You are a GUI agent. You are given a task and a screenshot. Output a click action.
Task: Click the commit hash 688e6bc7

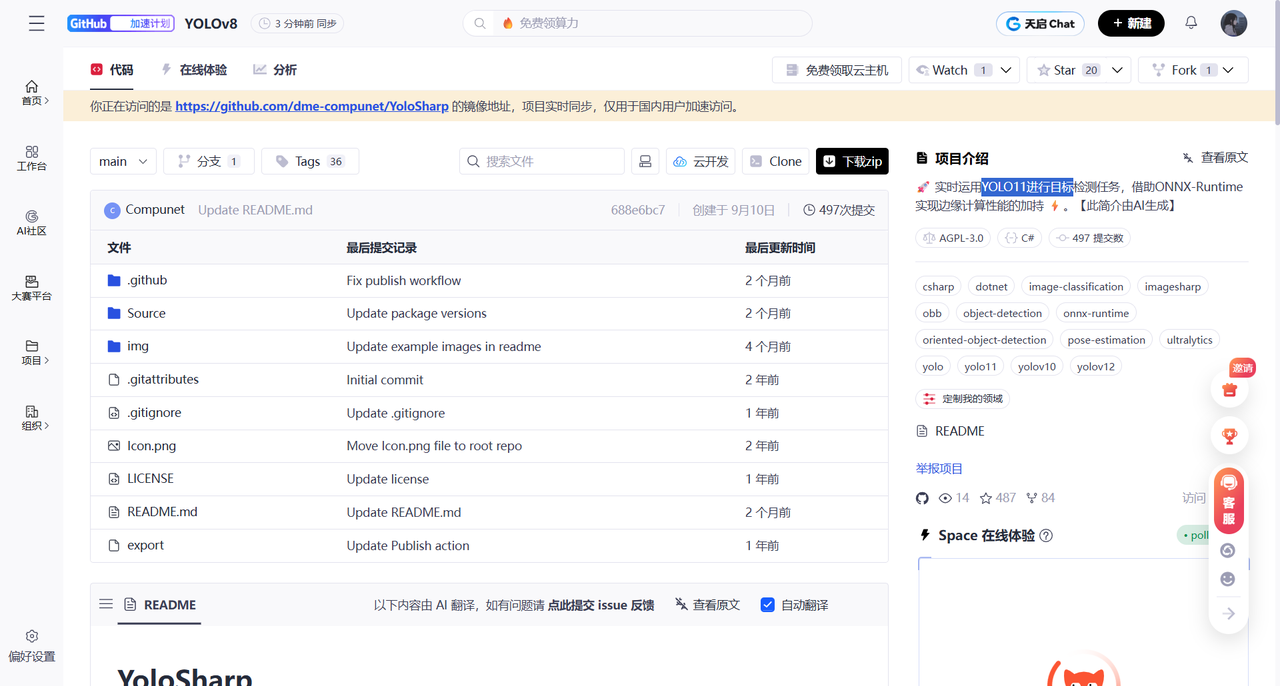(638, 210)
